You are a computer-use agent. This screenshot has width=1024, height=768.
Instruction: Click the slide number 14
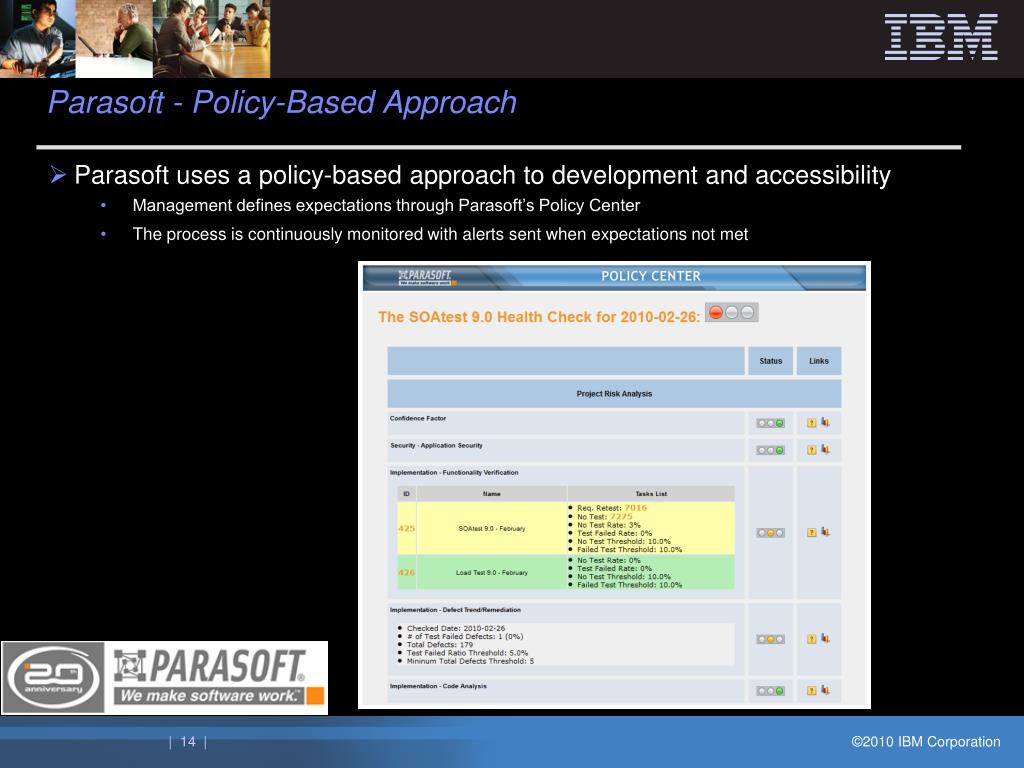pyautogui.click(x=188, y=742)
